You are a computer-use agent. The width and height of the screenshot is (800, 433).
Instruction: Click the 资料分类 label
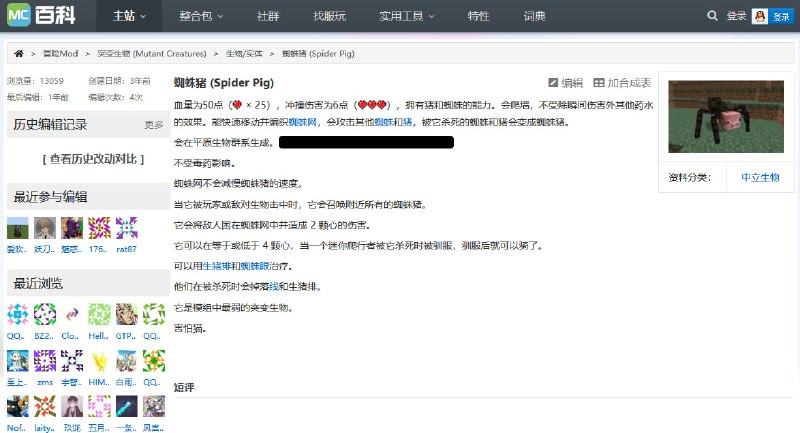(689, 177)
